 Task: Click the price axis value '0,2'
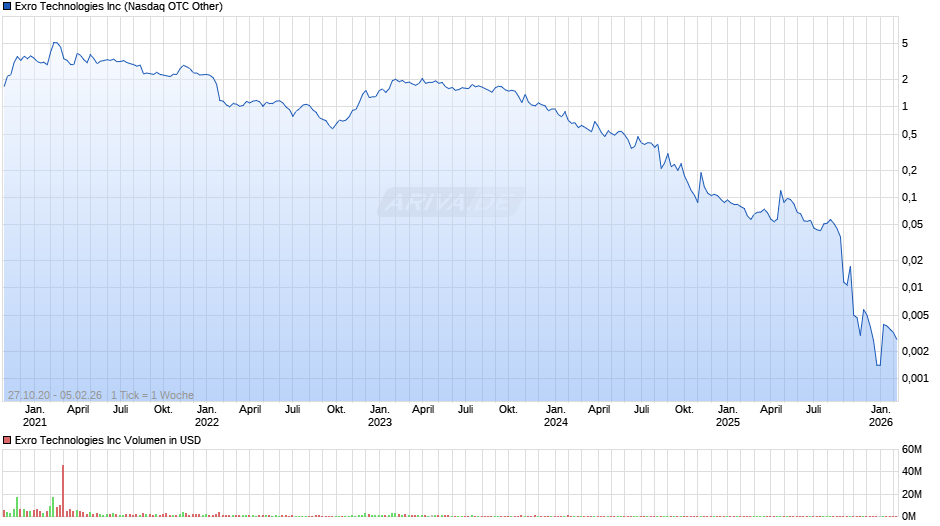909,170
